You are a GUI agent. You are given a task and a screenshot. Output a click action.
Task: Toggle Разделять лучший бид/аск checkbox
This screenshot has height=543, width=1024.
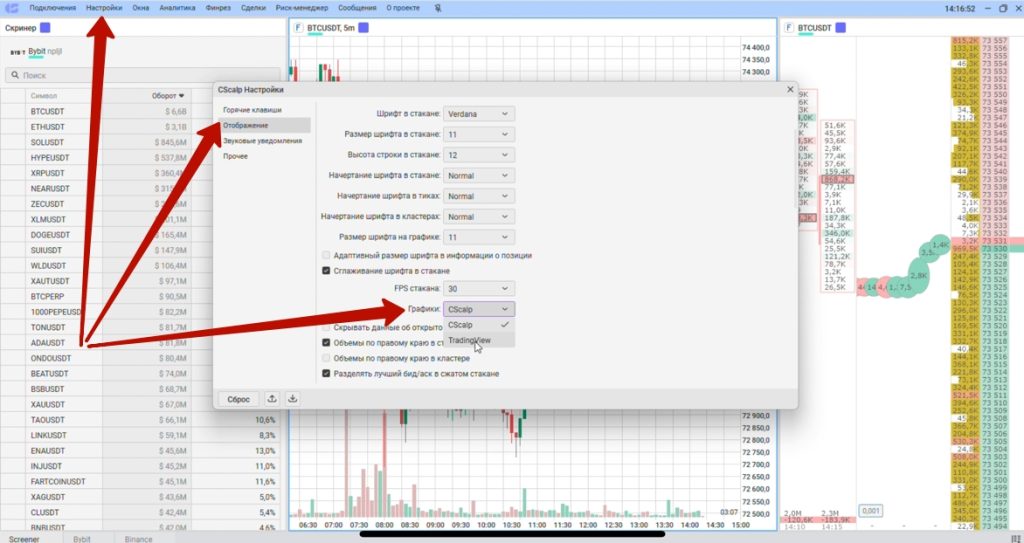tap(327, 374)
